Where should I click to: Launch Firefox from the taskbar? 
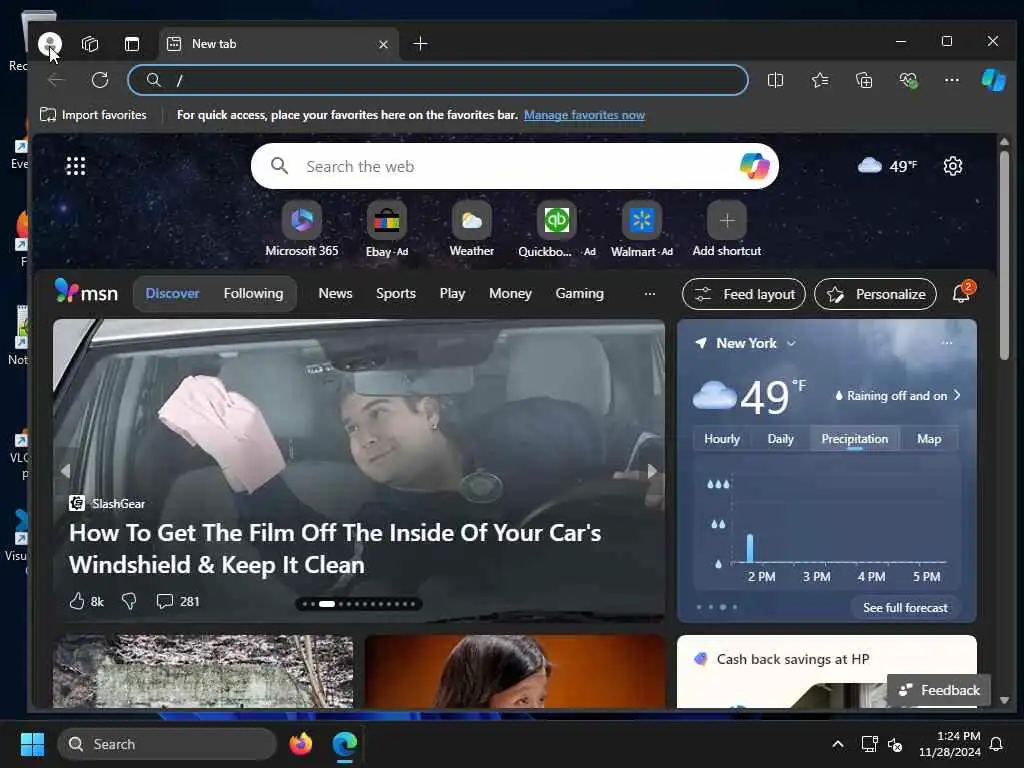click(300, 744)
